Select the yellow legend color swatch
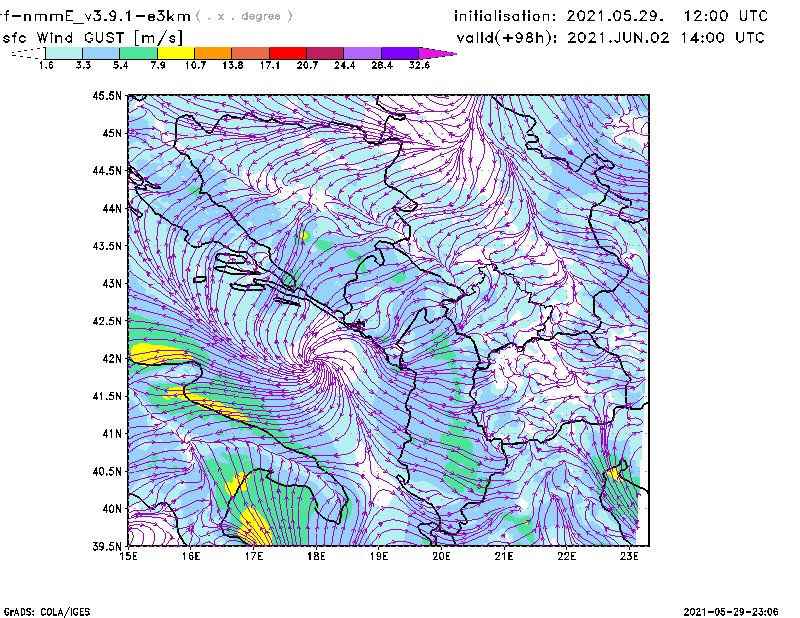Image resolution: width=800 pixels, height=618 pixels. [176, 53]
